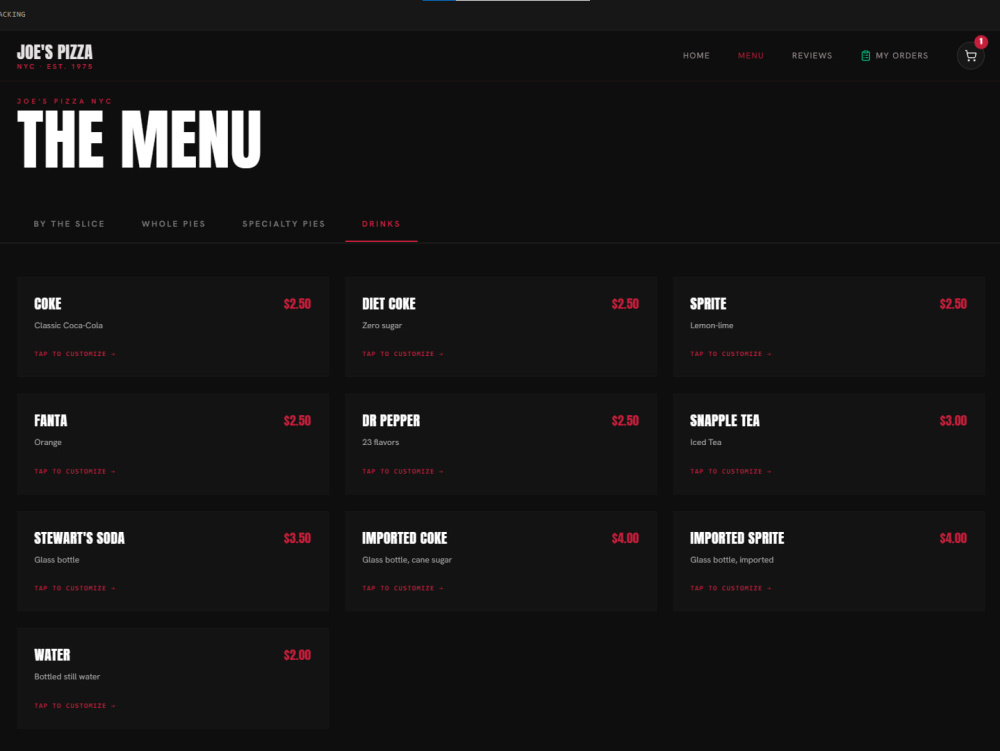Open the Menu nav link
Screen dimensions: 1000x751
pos(751,56)
